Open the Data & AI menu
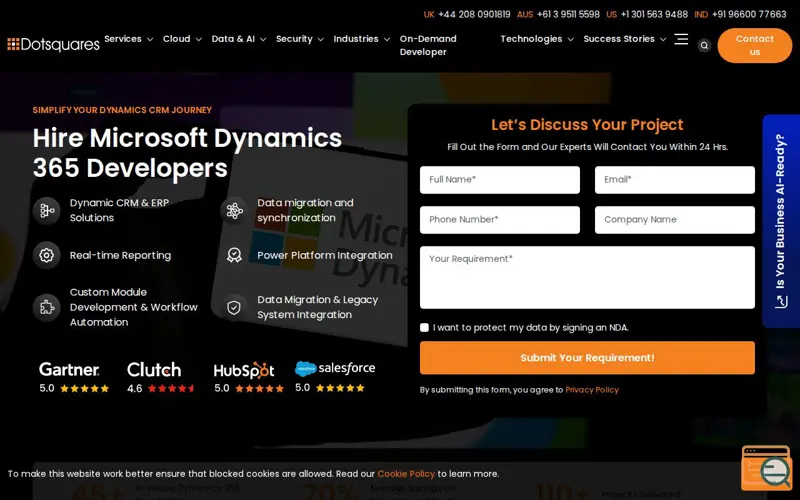The image size is (800, 500). tap(233, 39)
